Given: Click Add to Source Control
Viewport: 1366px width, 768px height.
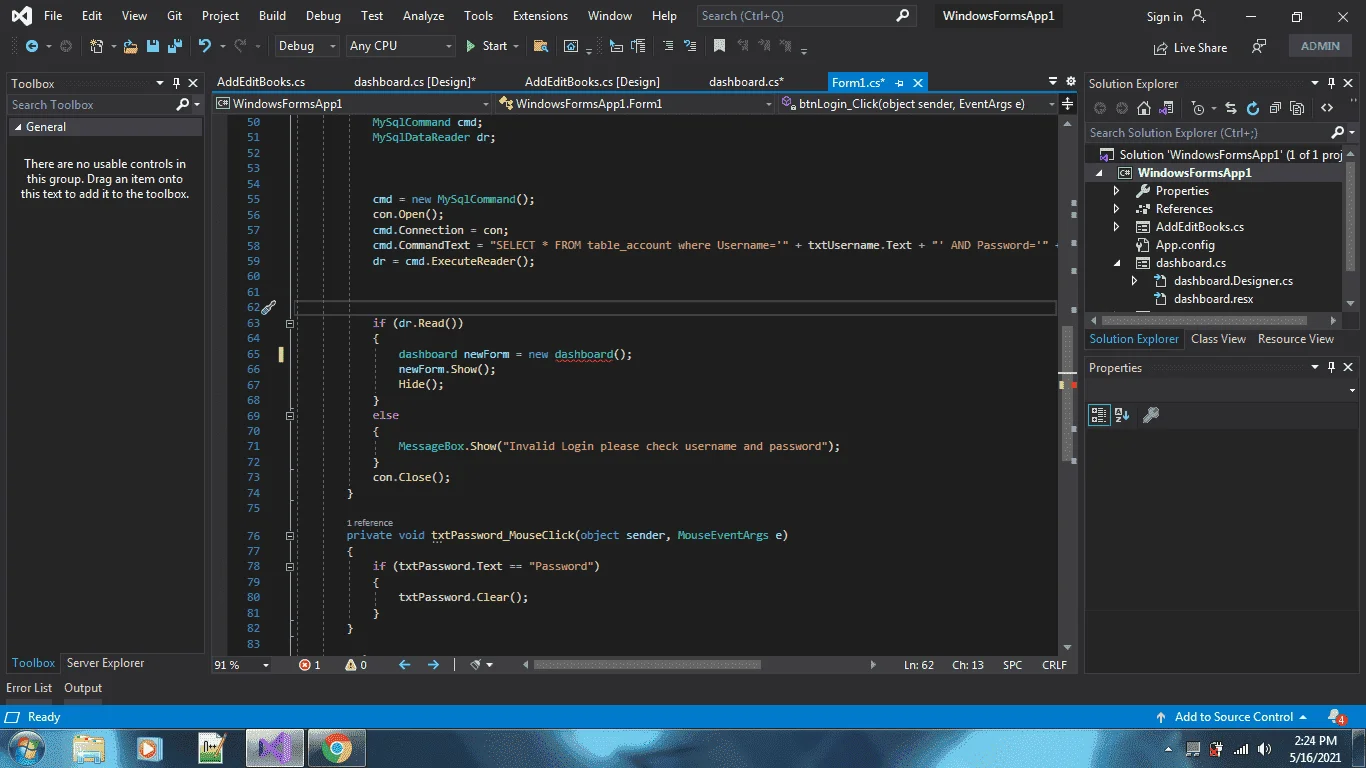Looking at the screenshot, I should point(1232,717).
